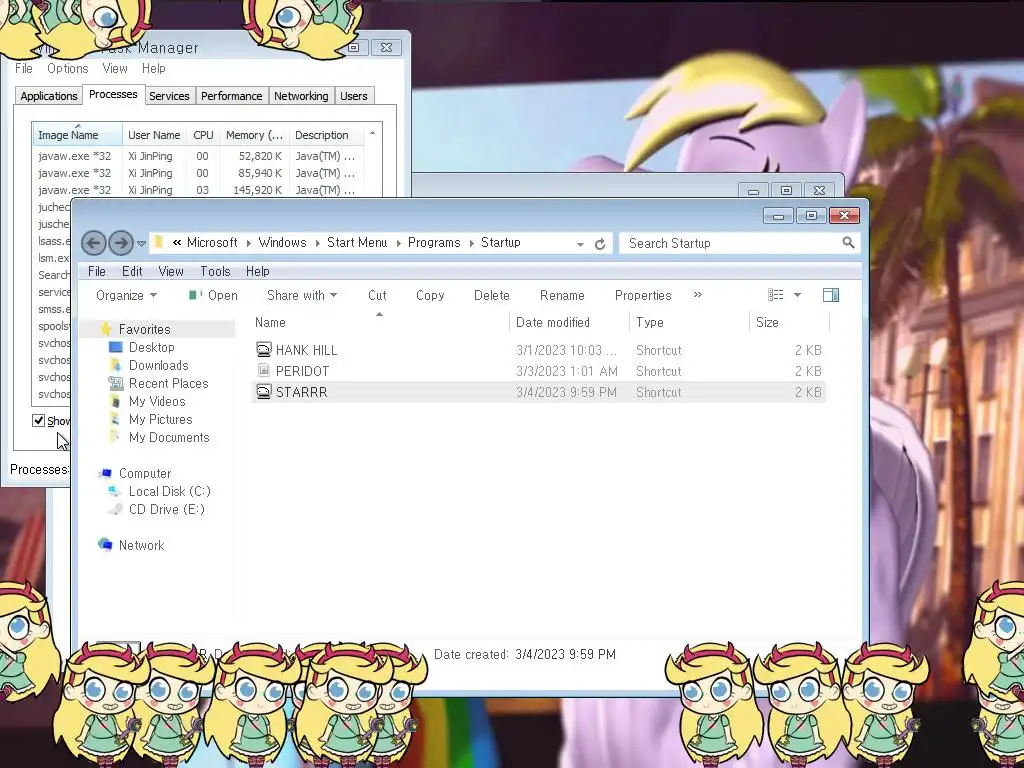Viewport: 1024px width, 768px height.
Task: Focus the Search Startup field
Action: (x=739, y=243)
